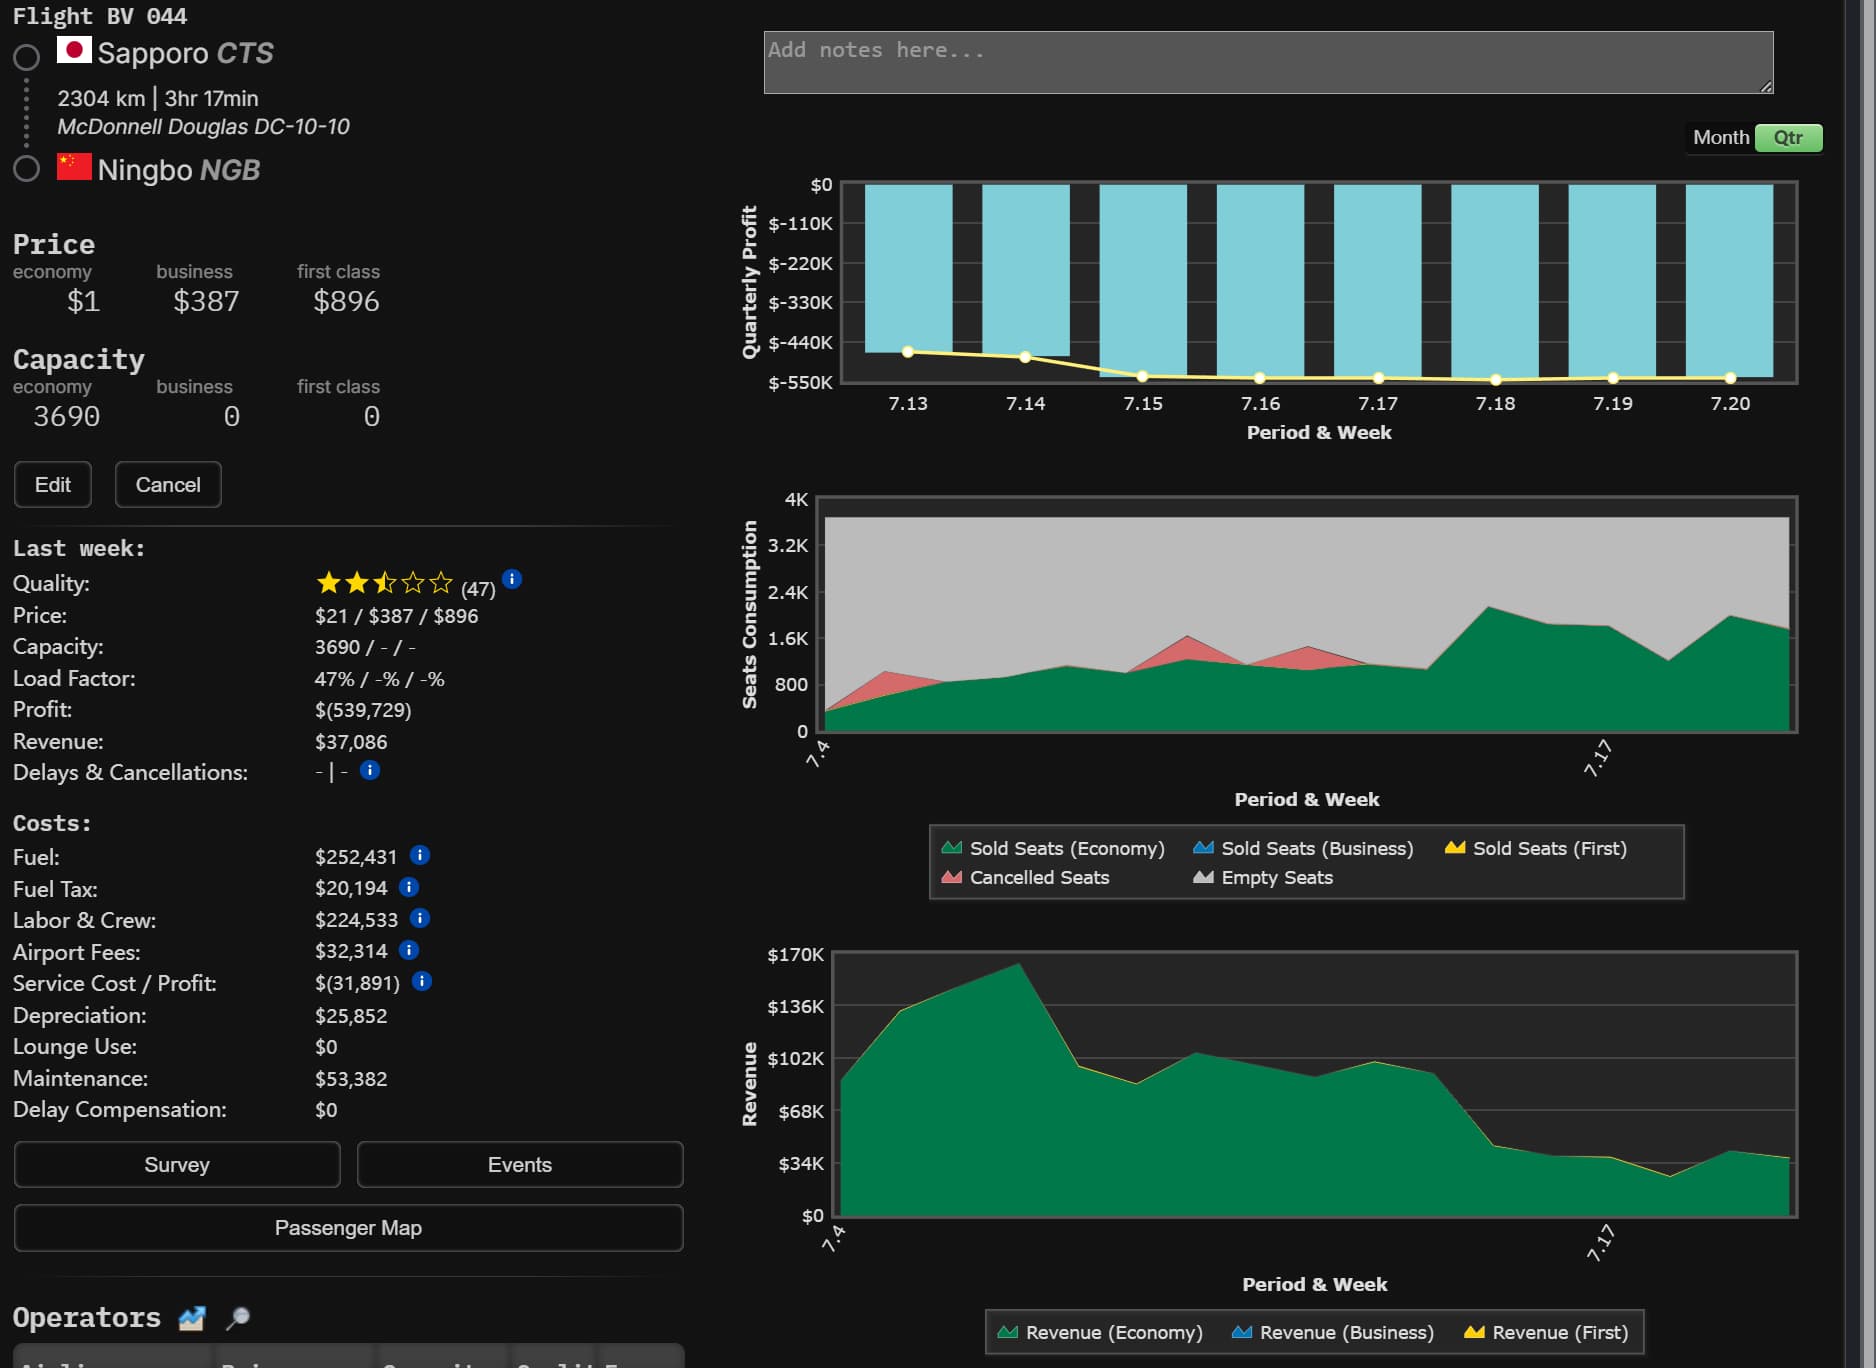Switch the profit chart to Month view
The height and width of the screenshot is (1368, 1876).
1720,138
